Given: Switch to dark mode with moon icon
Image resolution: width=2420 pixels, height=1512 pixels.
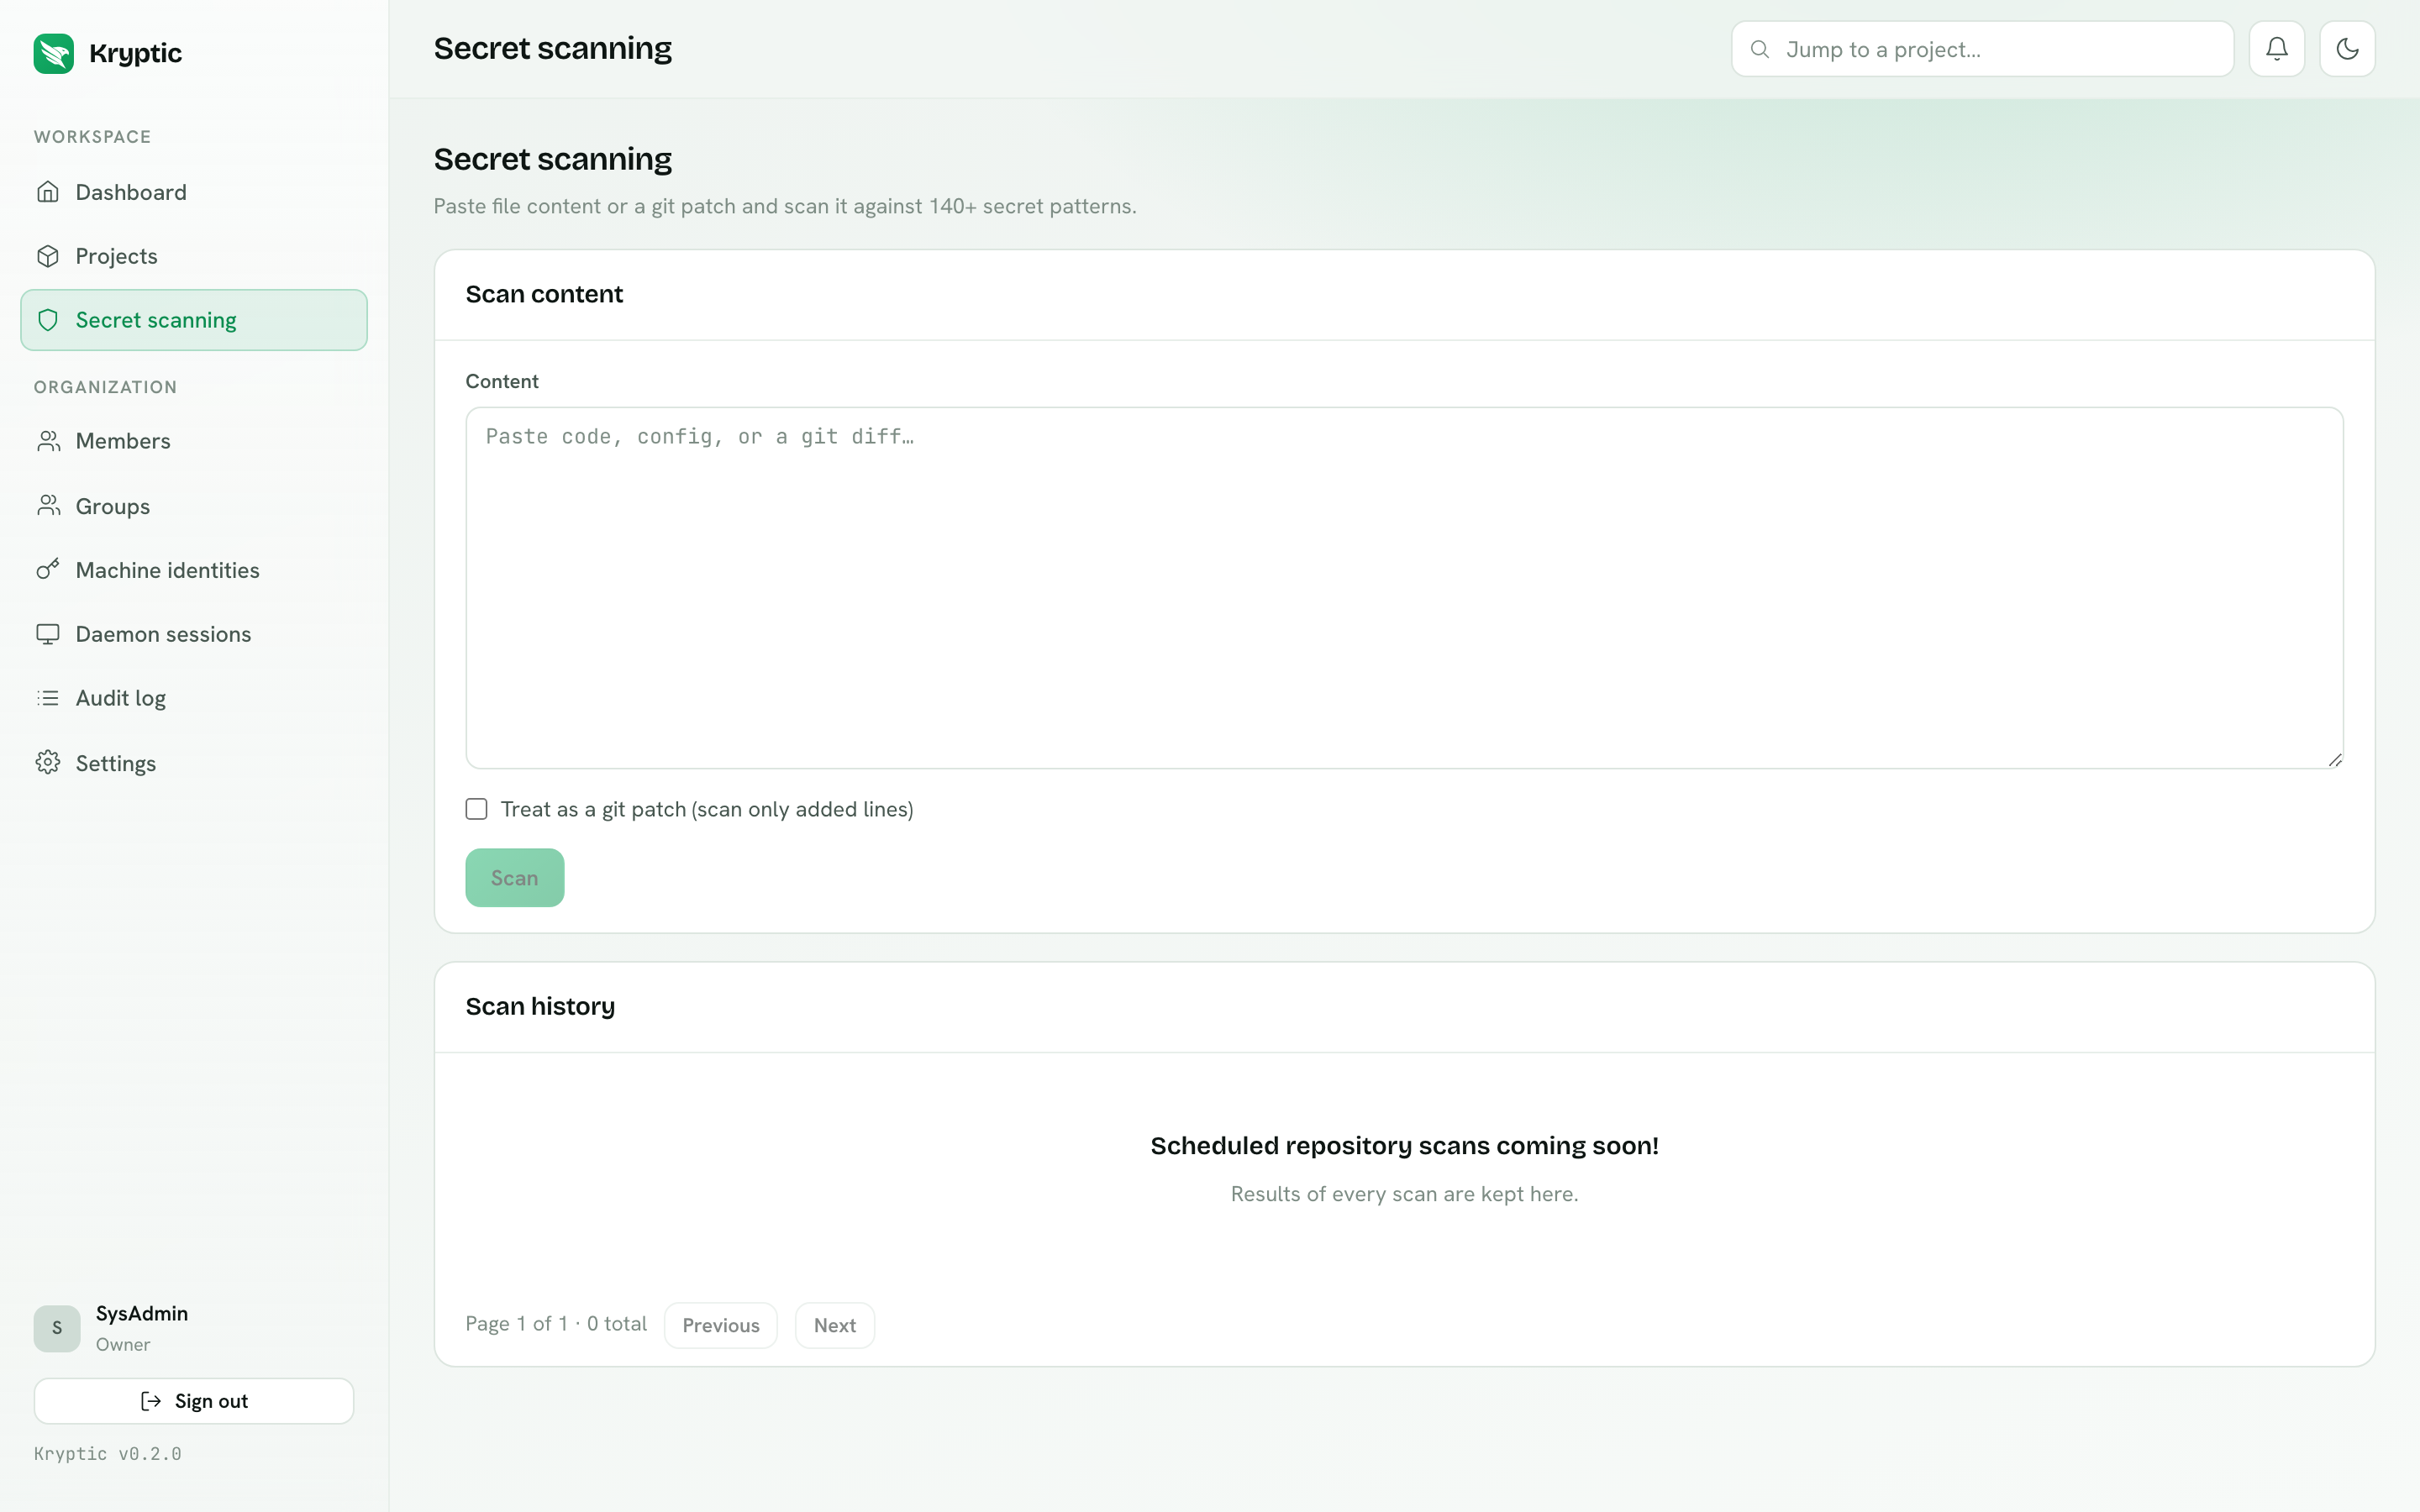Looking at the screenshot, I should (x=2347, y=49).
